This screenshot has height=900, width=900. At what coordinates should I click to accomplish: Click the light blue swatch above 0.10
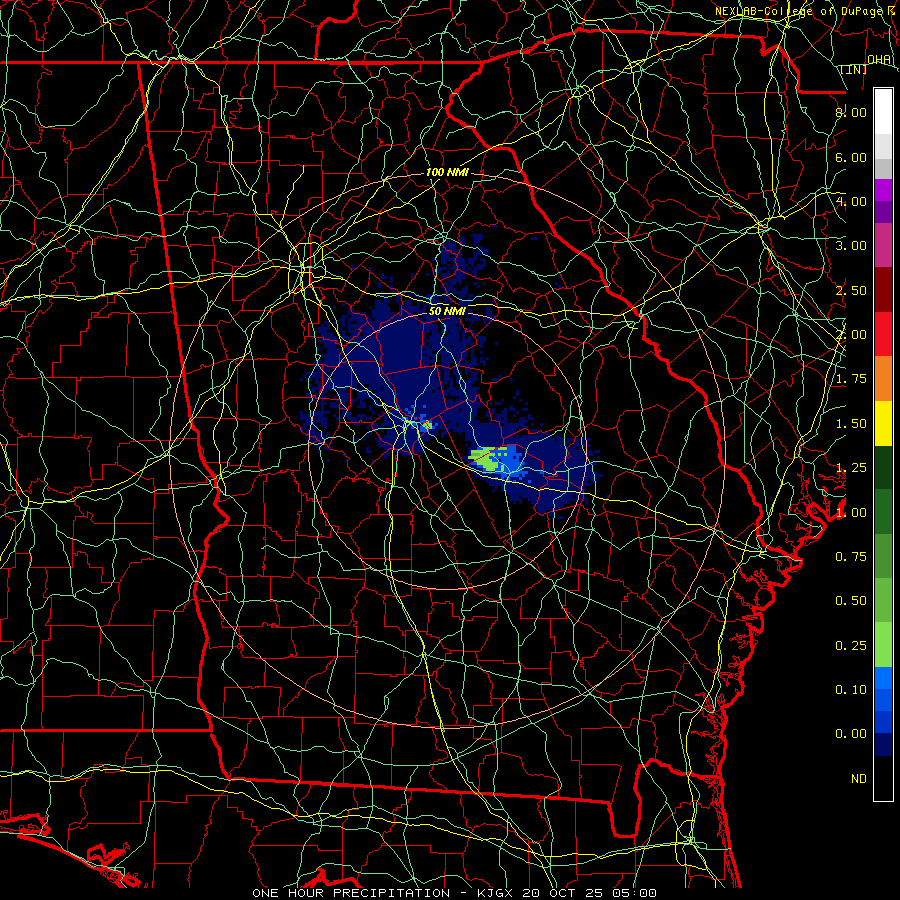tap(883, 678)
